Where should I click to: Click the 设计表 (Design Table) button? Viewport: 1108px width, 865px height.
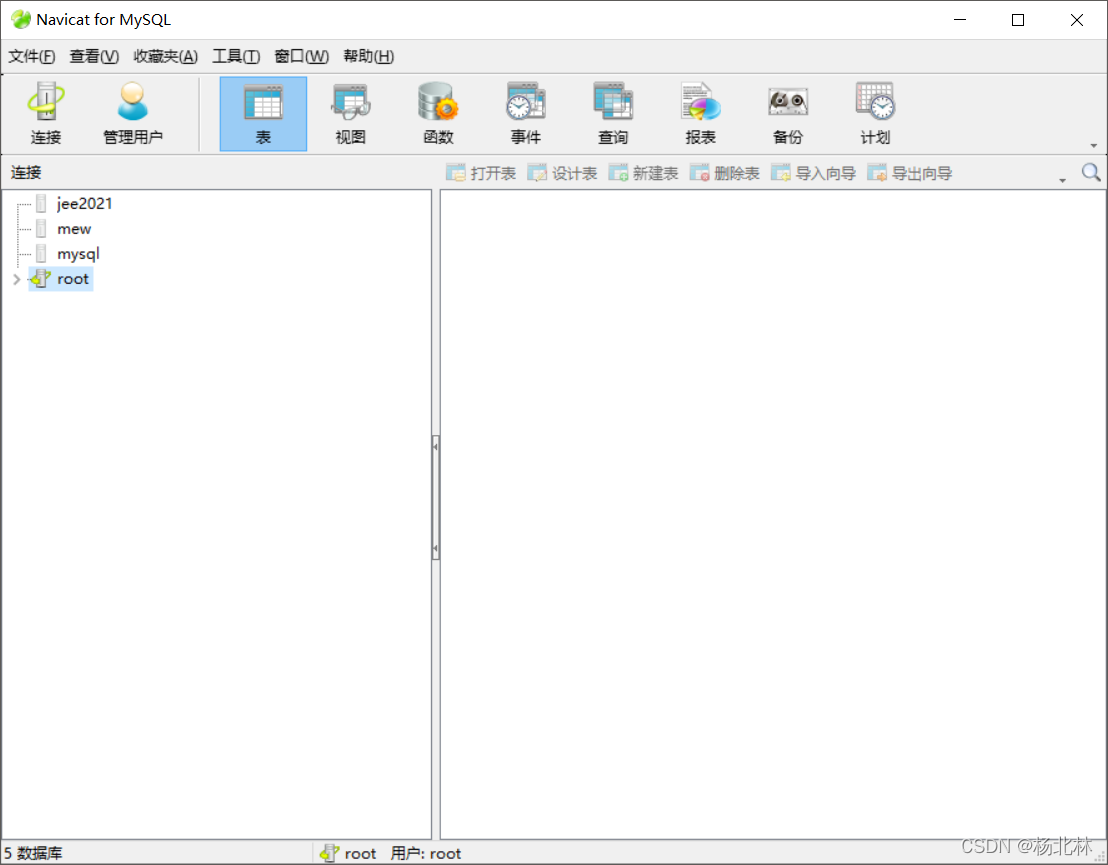click(x=562, y=173)
